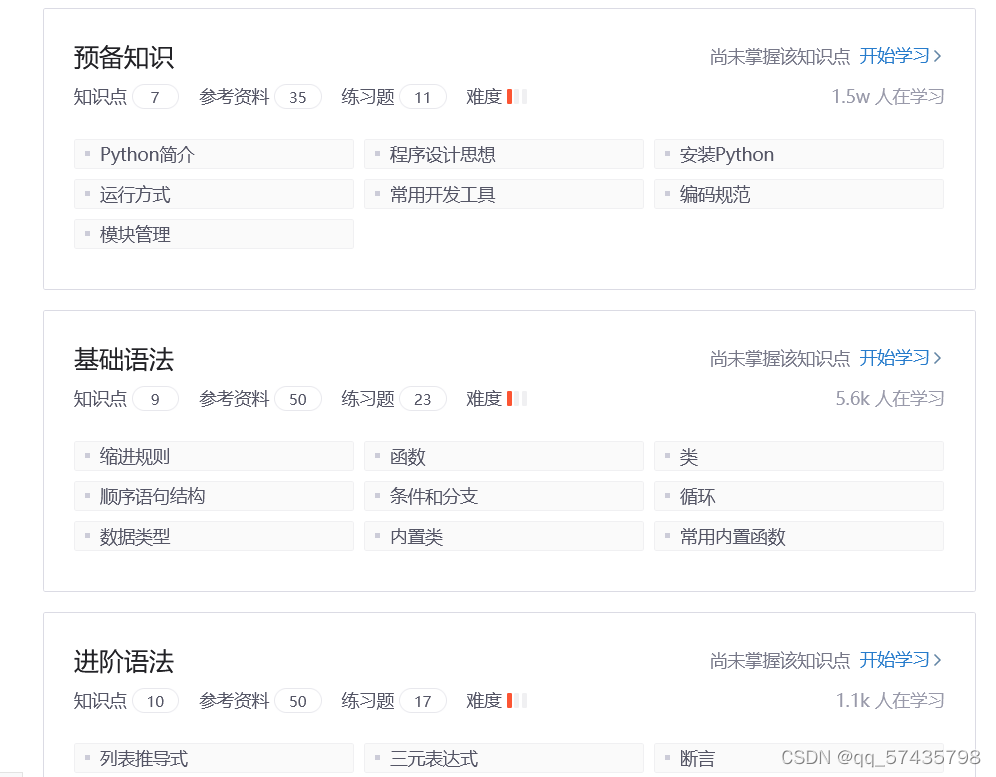Open 开始学习 link for 进阶语法 section
Viewport: 996px width, 777px height.
898,660
